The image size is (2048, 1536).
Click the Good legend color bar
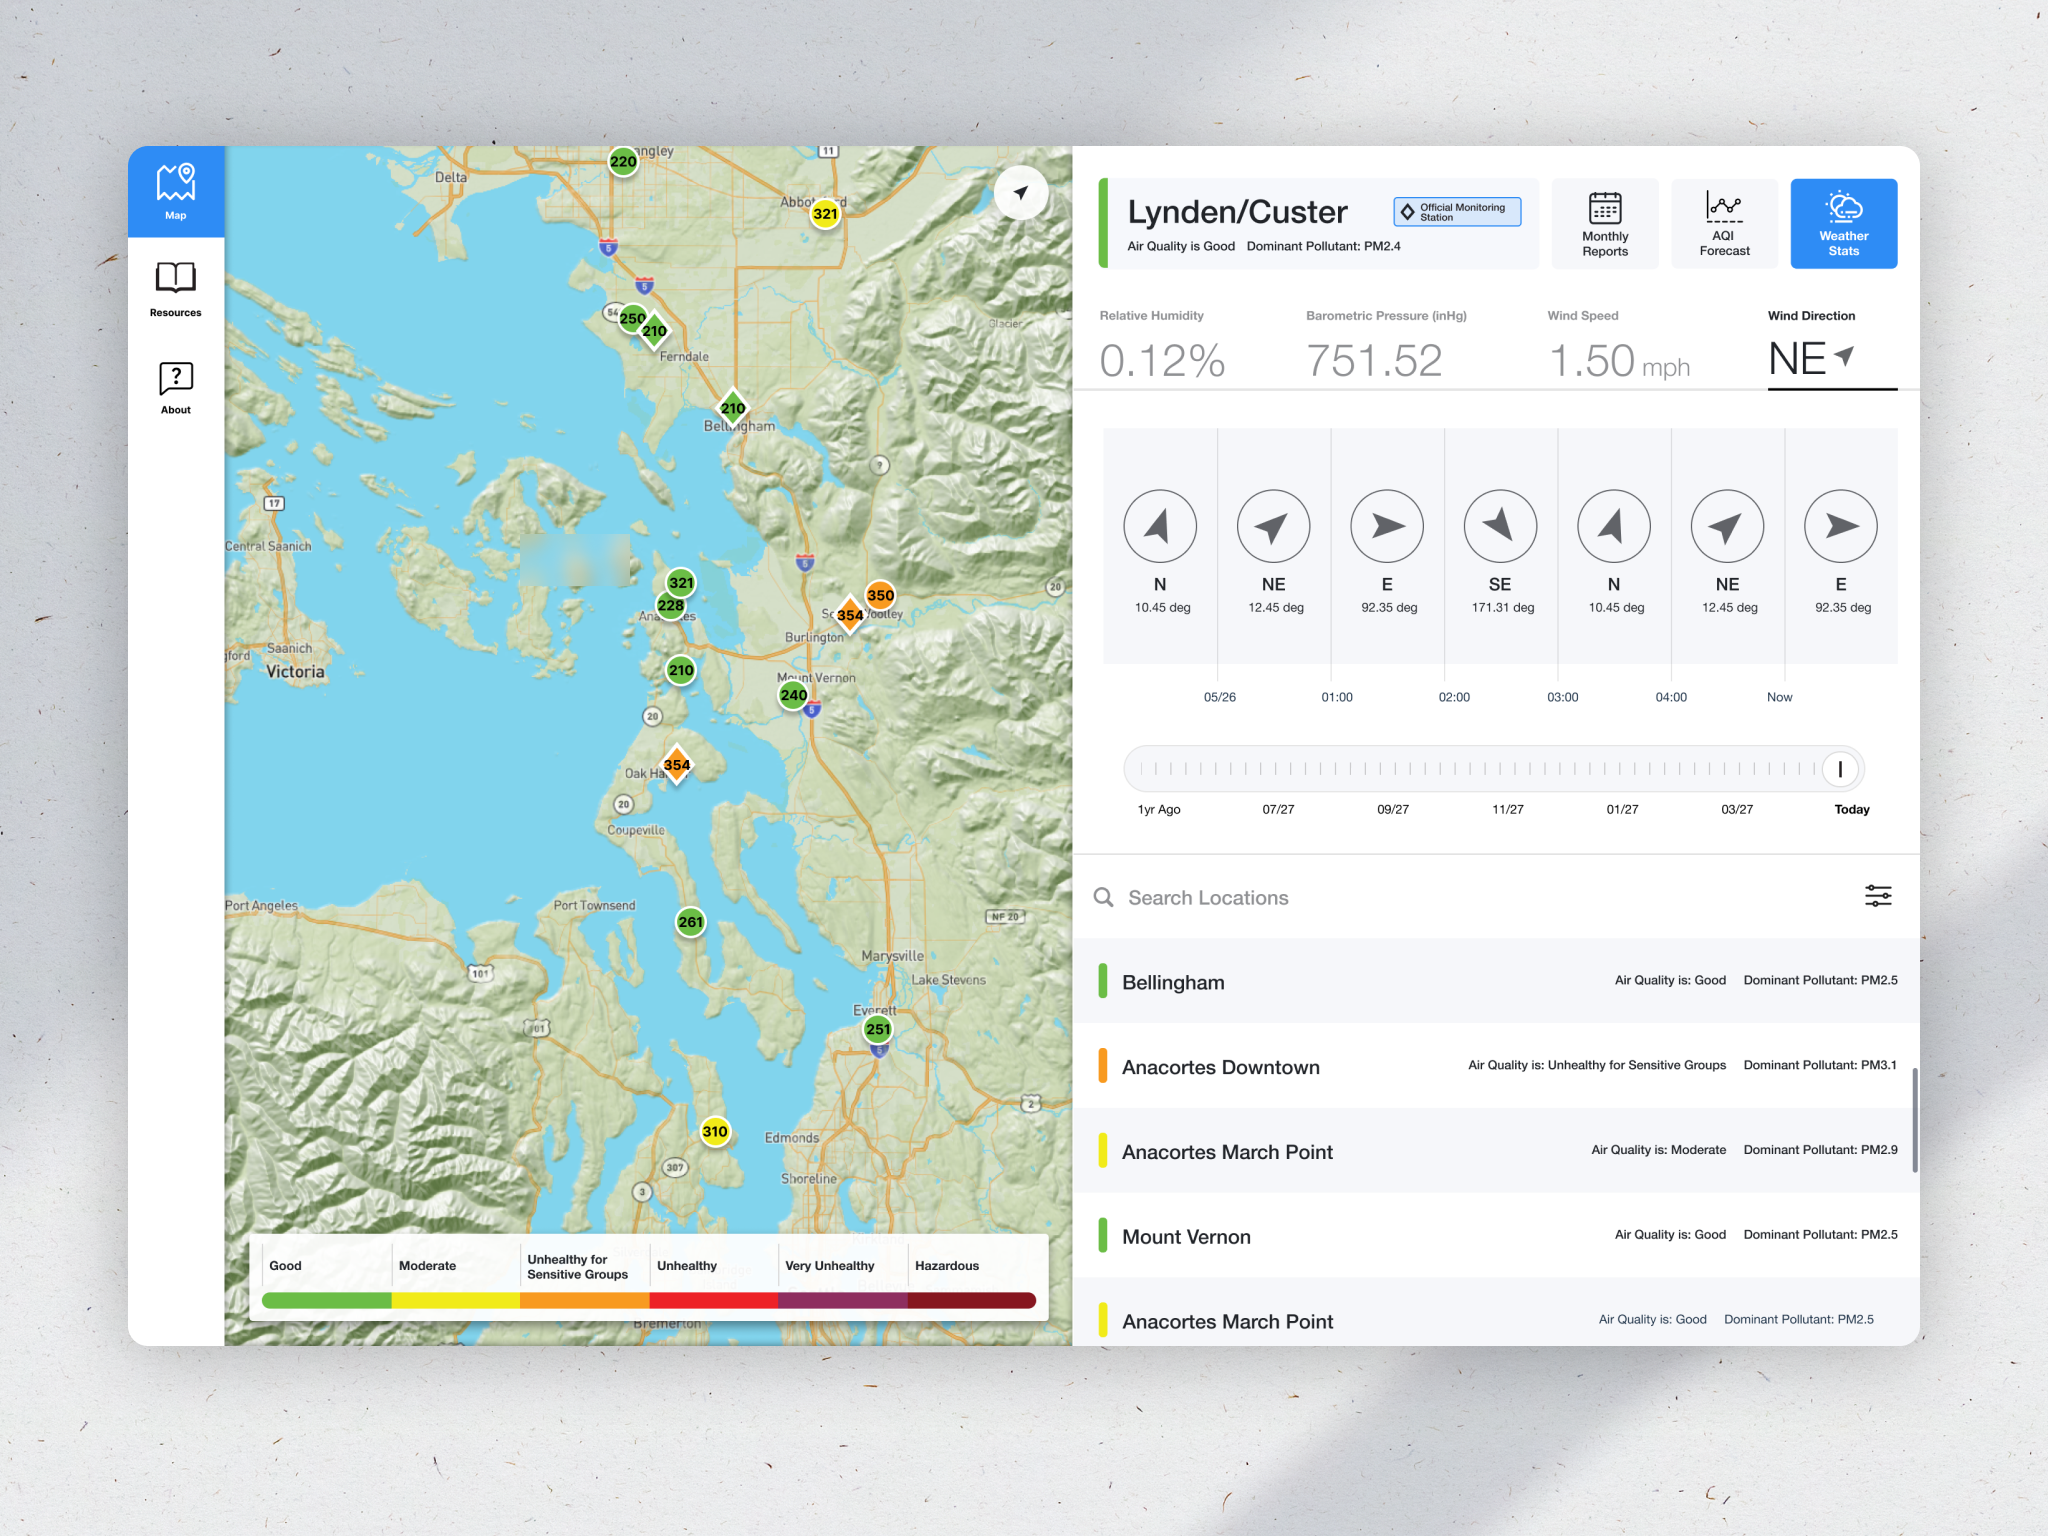tap(327, 1300)
